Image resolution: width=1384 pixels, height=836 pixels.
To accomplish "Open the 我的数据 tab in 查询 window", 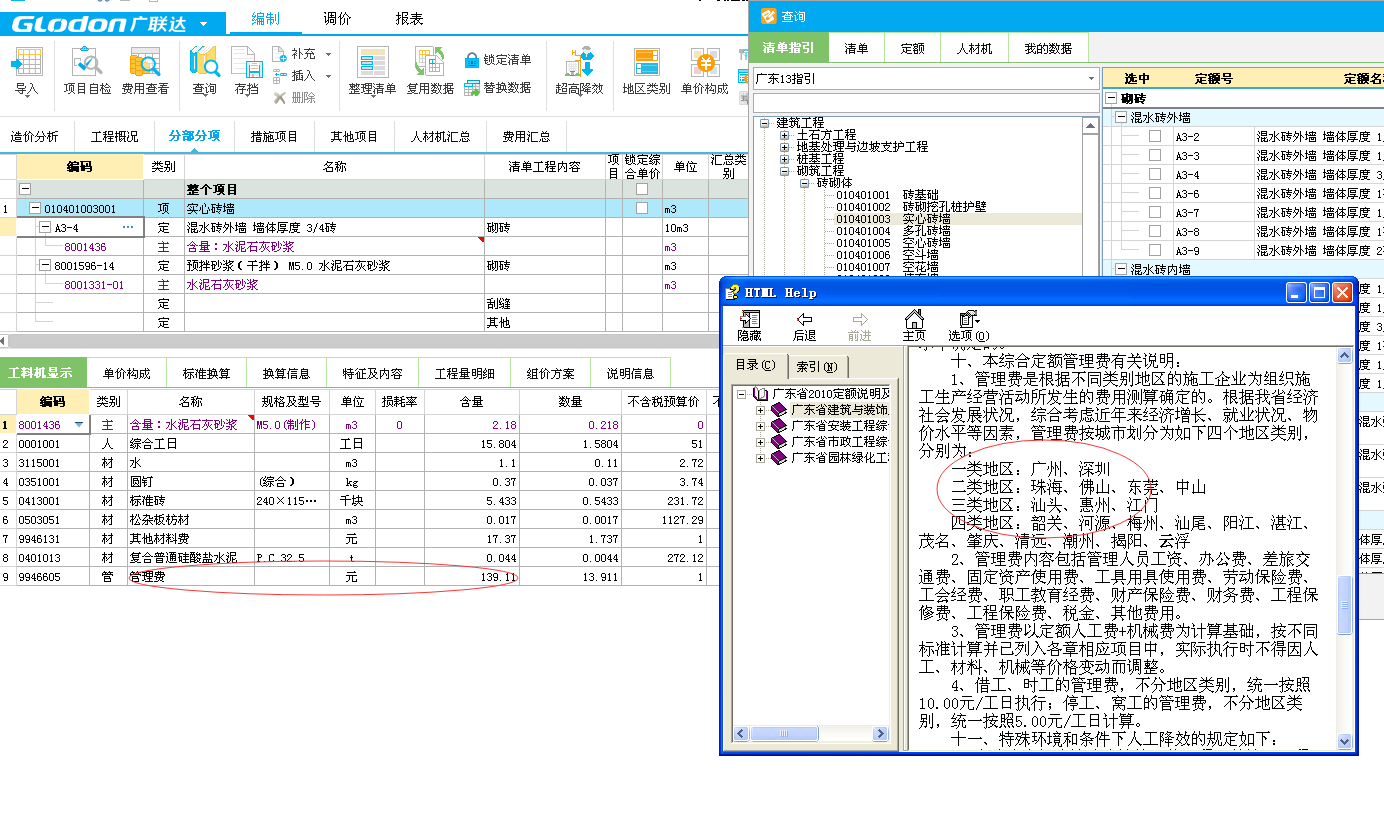I will pos(1047,48).
